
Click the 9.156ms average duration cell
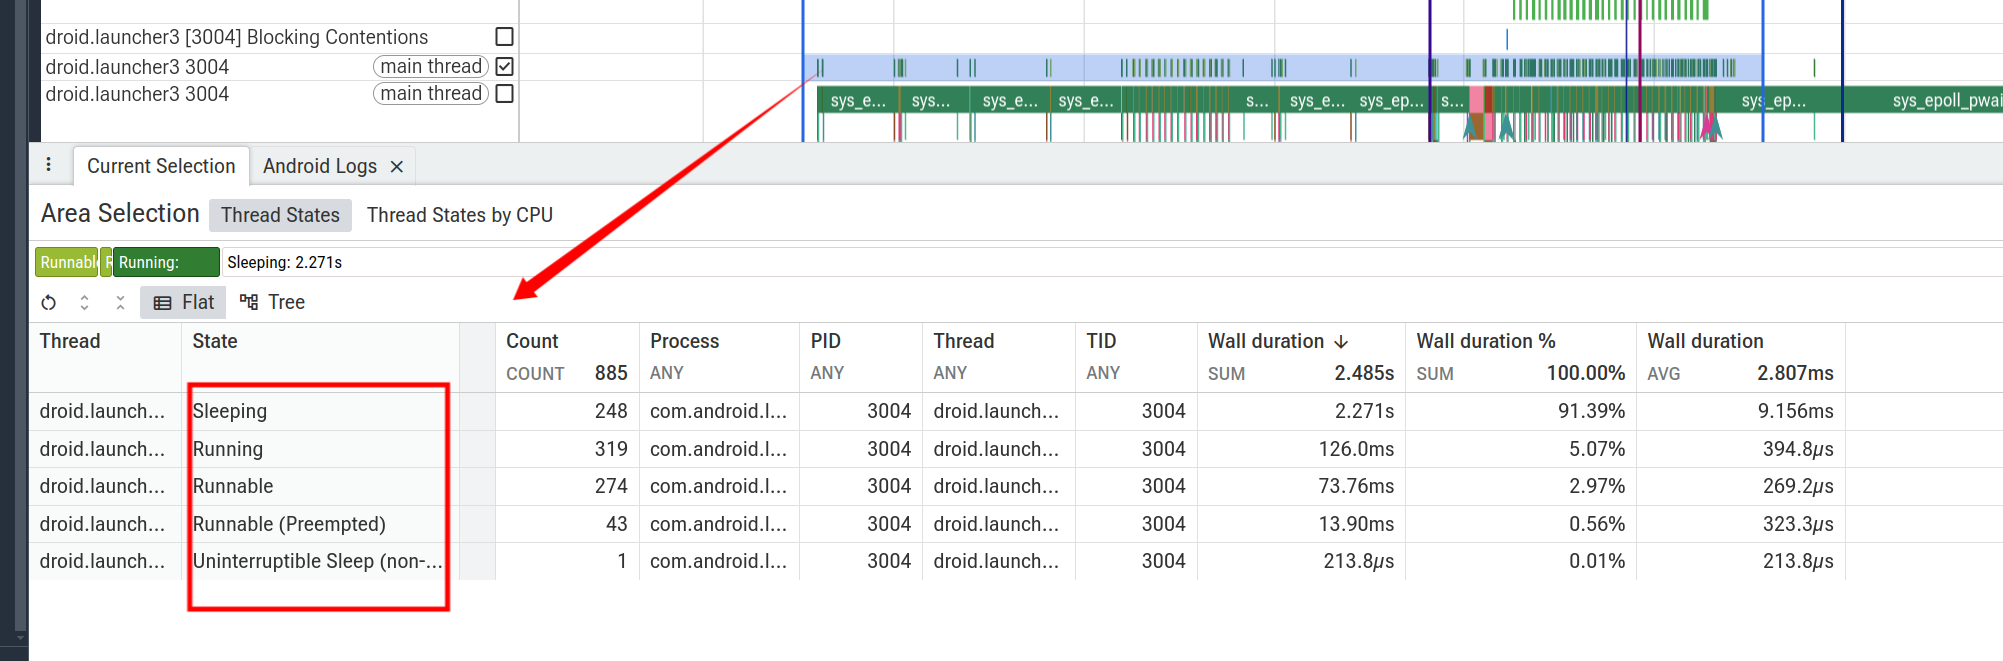pos(1740,411)
